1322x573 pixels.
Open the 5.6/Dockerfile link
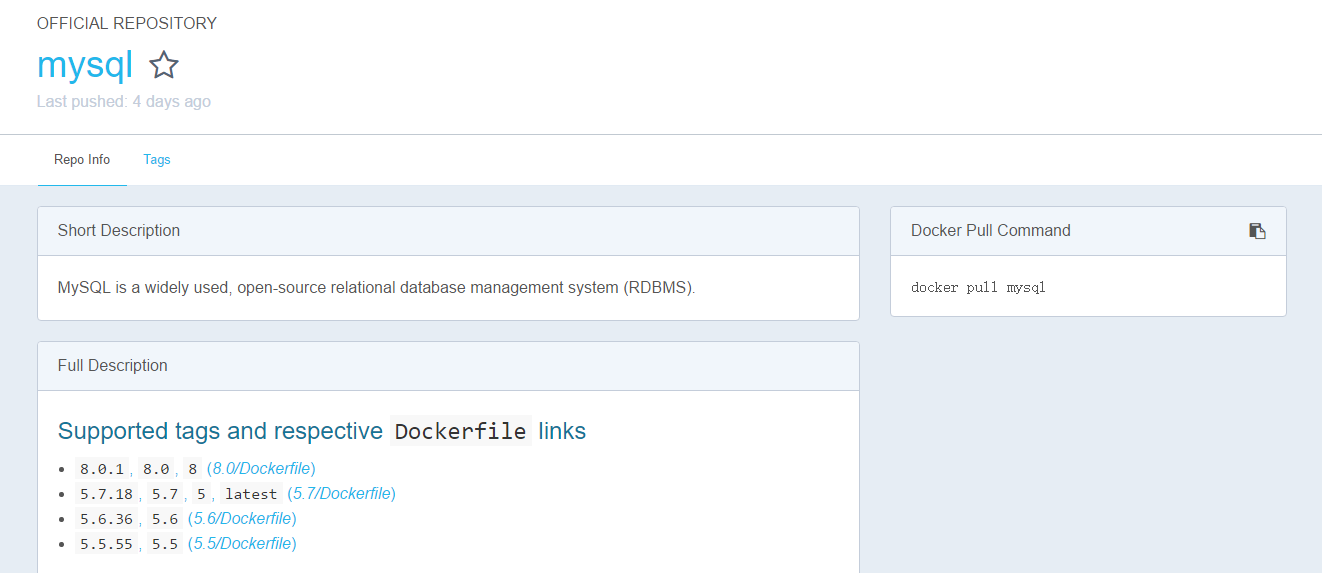(242, 519)
